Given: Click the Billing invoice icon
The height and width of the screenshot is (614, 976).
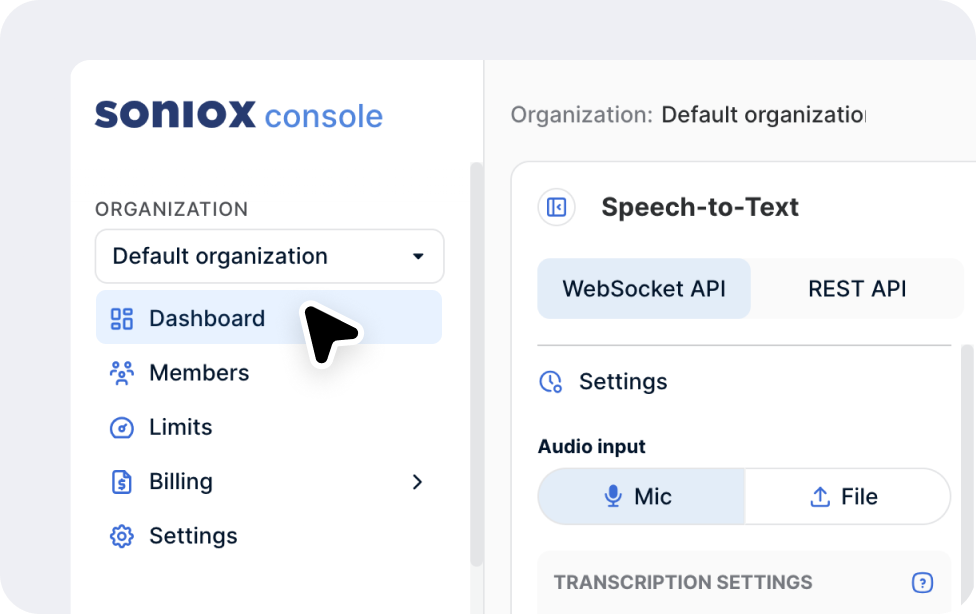Looking at the screenshot, I should (121, 482).
